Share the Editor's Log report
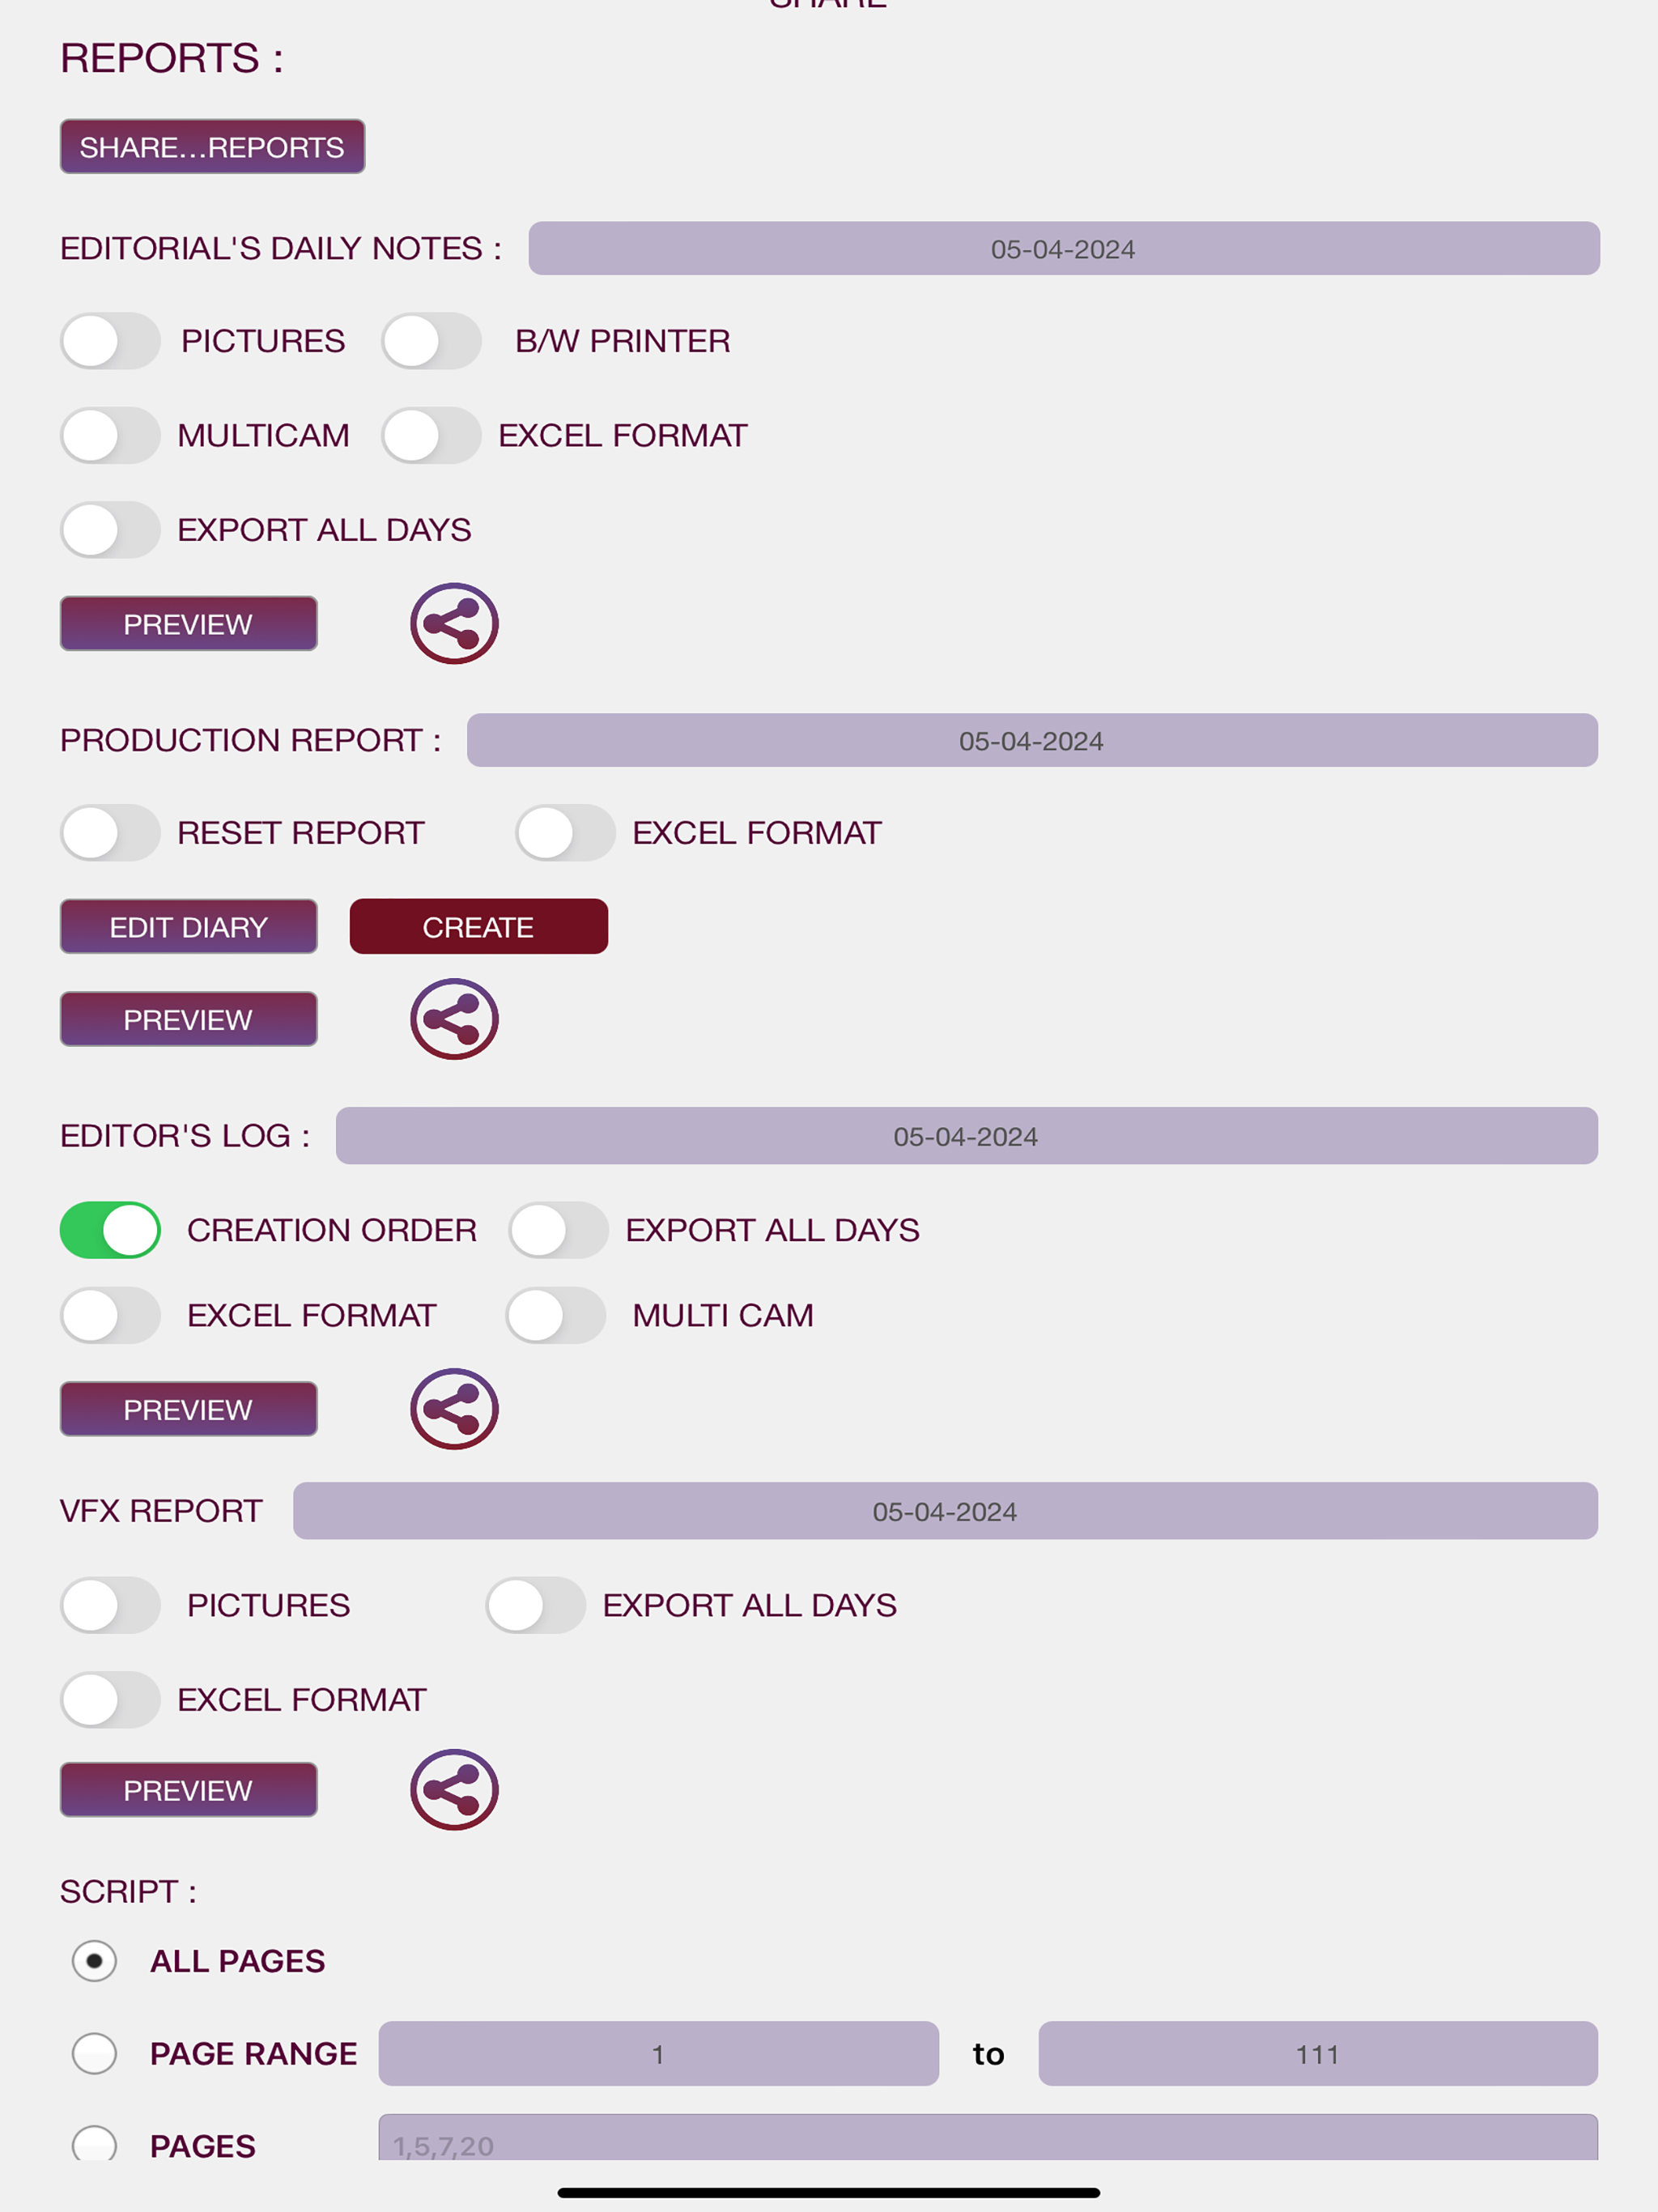This screenshot has height=2212, width=1658. [x=453, y=1408]
